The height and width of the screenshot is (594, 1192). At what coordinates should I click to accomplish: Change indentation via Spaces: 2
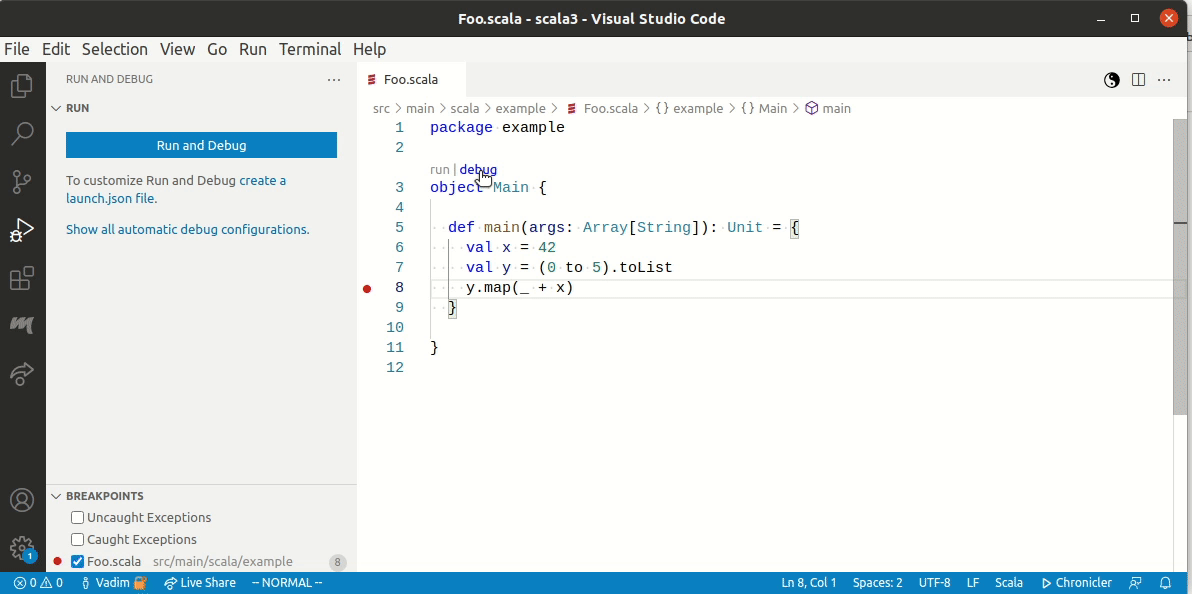(x=877, y=583)
